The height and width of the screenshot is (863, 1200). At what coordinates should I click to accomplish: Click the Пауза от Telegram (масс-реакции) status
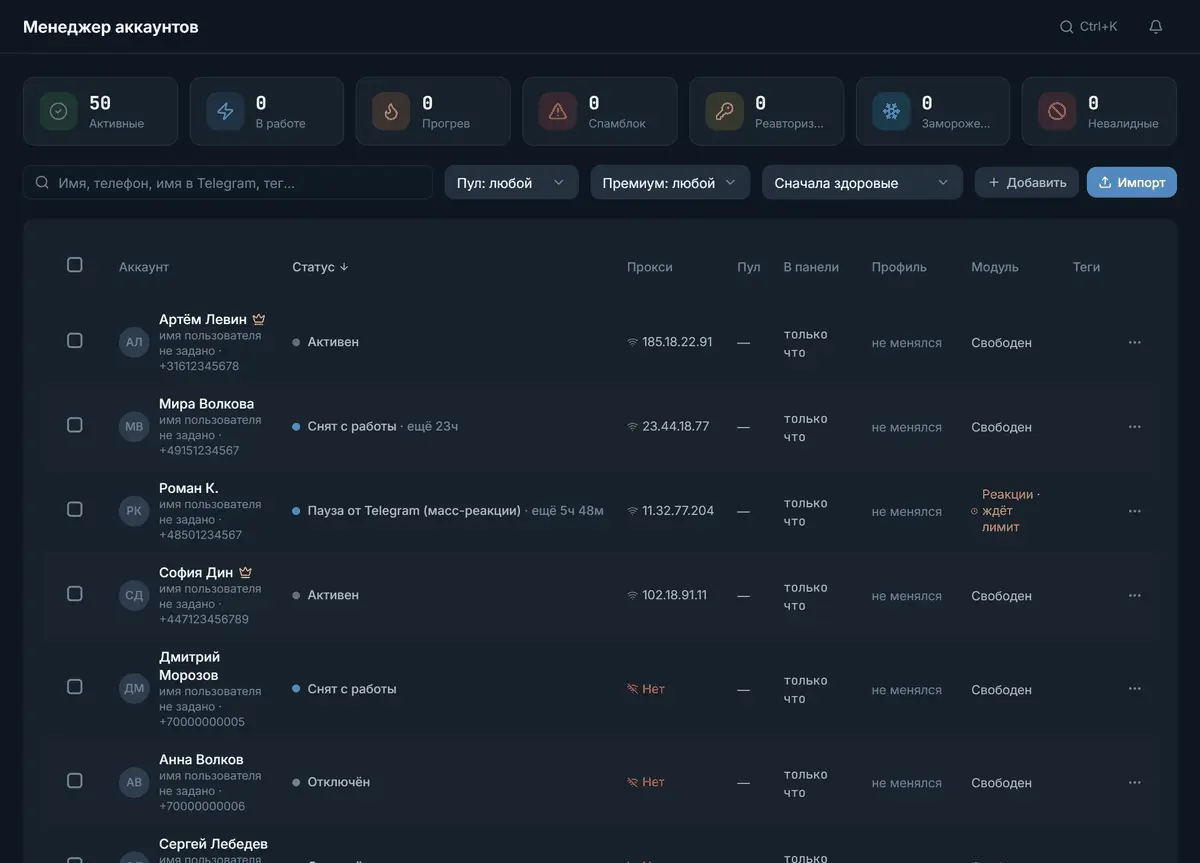tap(414, 510)
